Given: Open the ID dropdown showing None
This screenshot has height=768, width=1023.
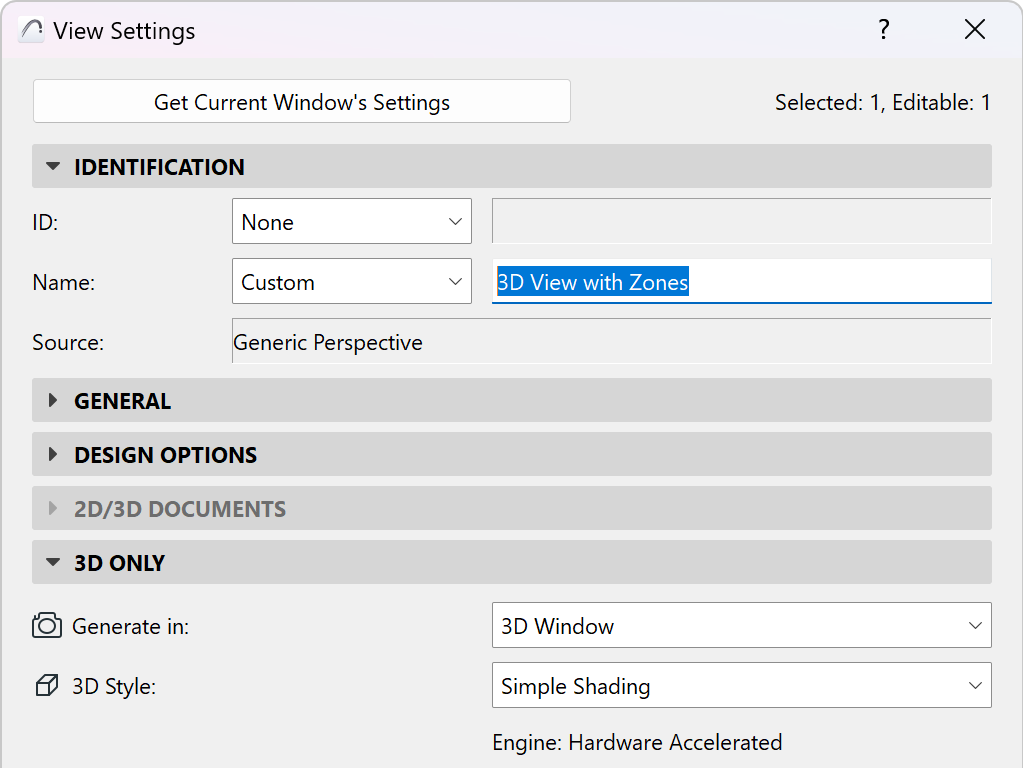Looking at the screenshot, I should (351, 222).
